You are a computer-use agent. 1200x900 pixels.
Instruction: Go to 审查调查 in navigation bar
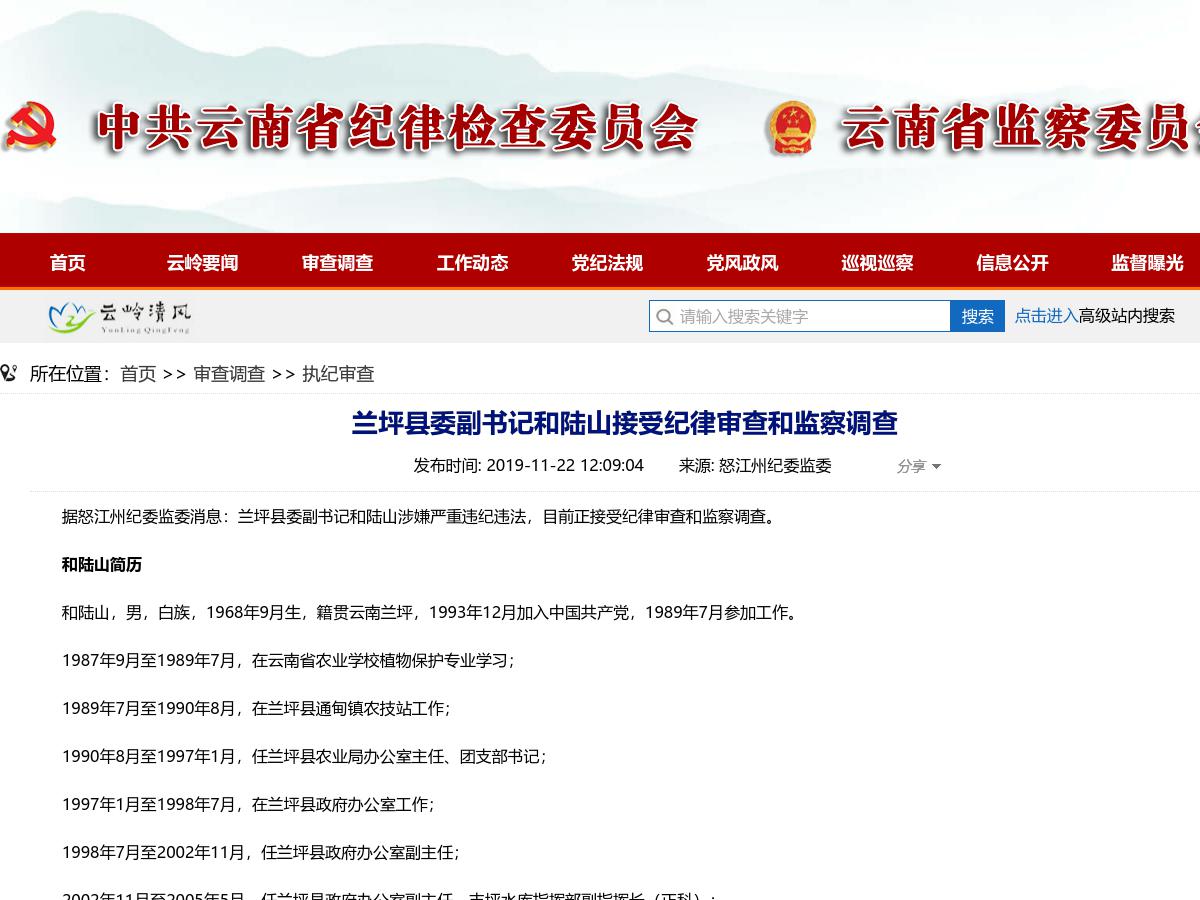point(337,263)
